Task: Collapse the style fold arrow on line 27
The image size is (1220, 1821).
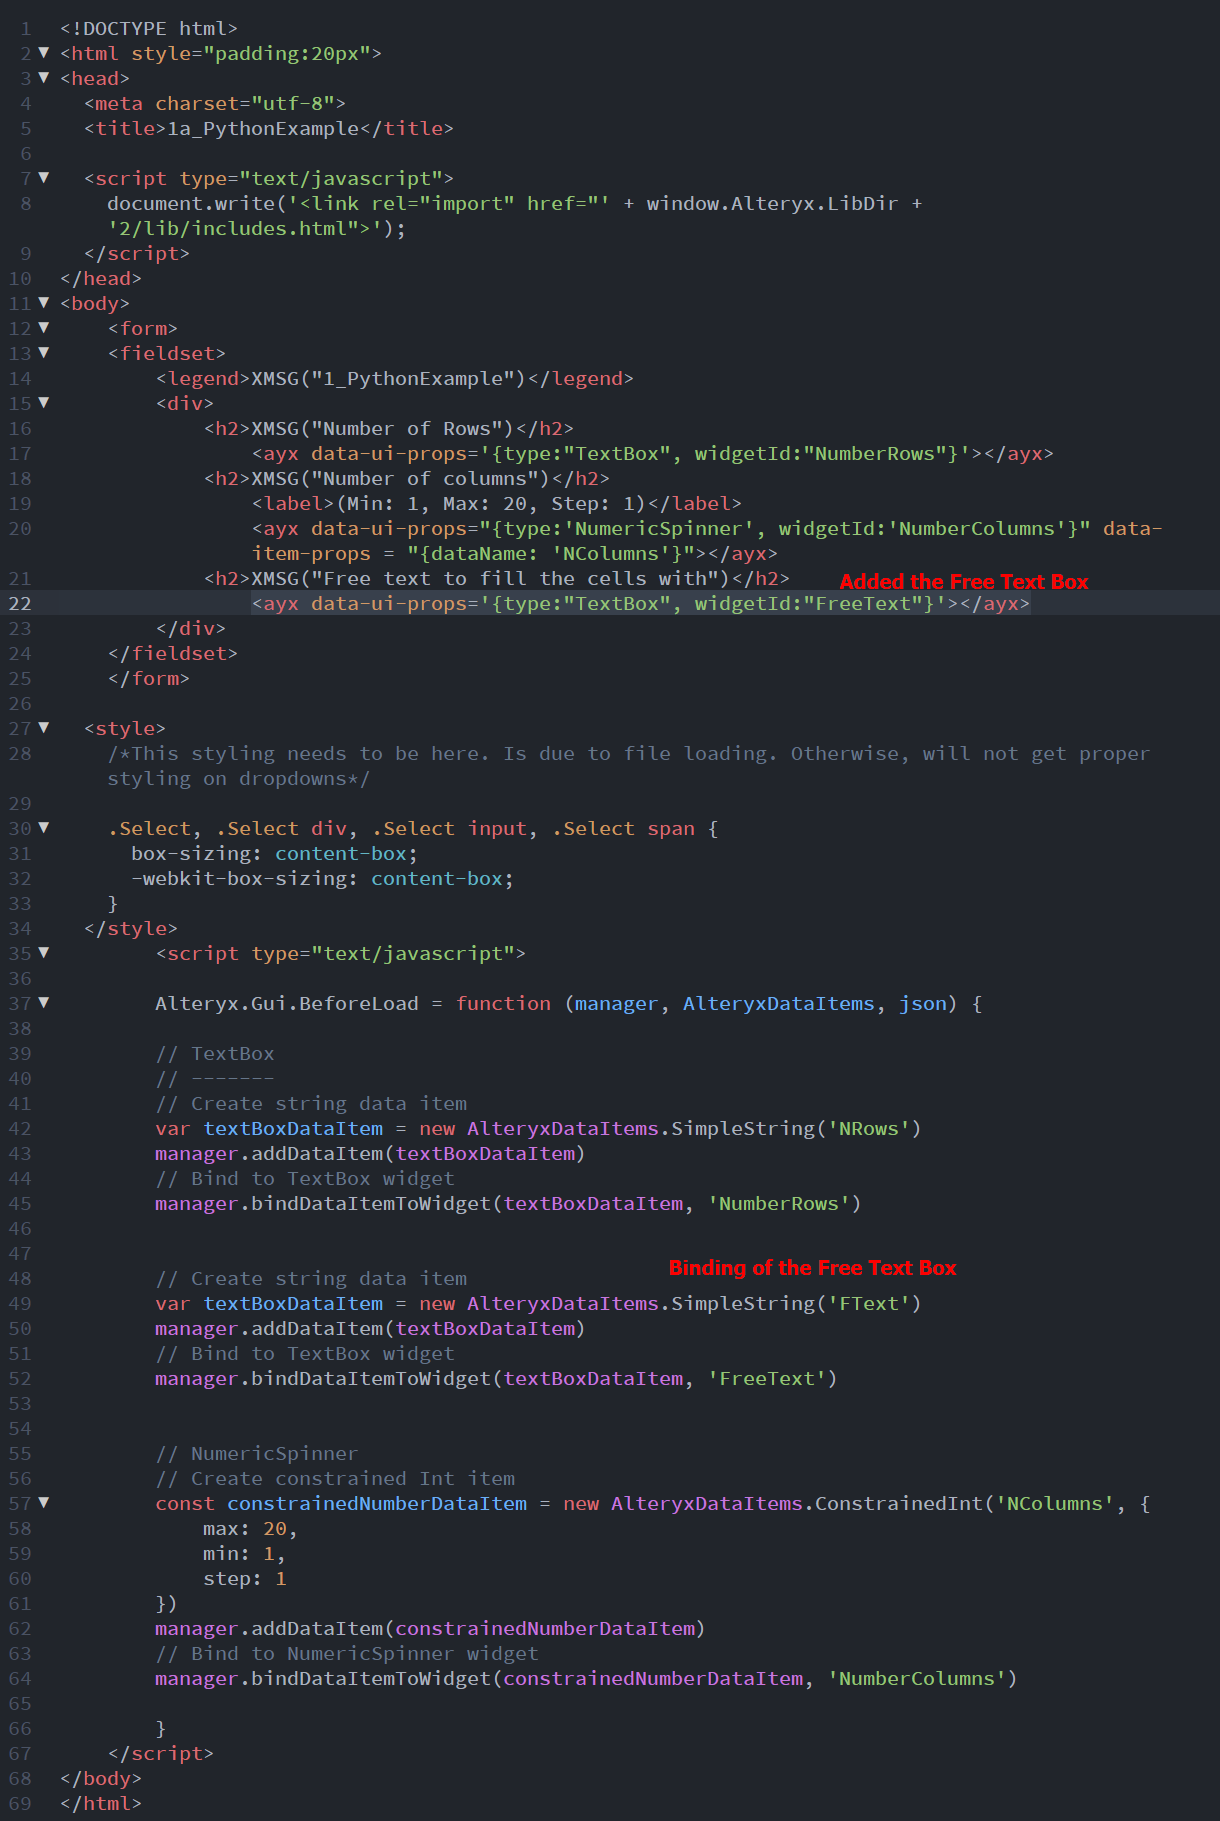Action: 43,727
